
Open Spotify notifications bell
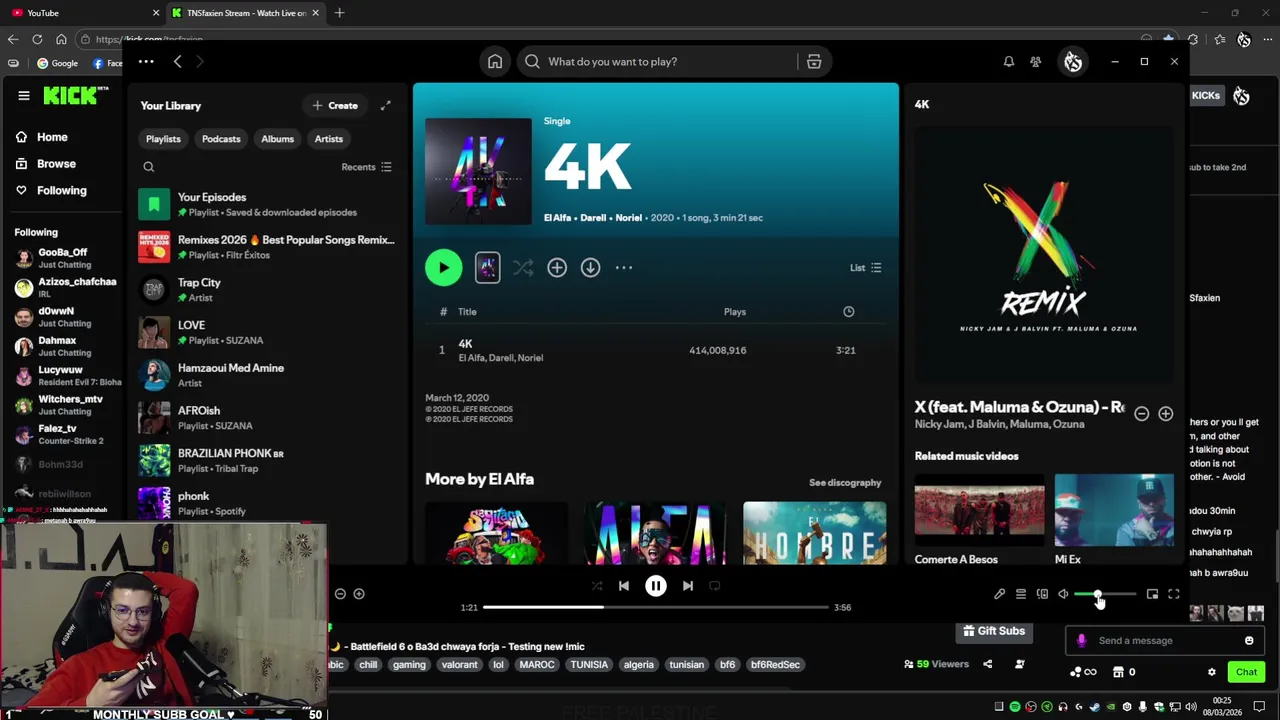point(1009,62)
